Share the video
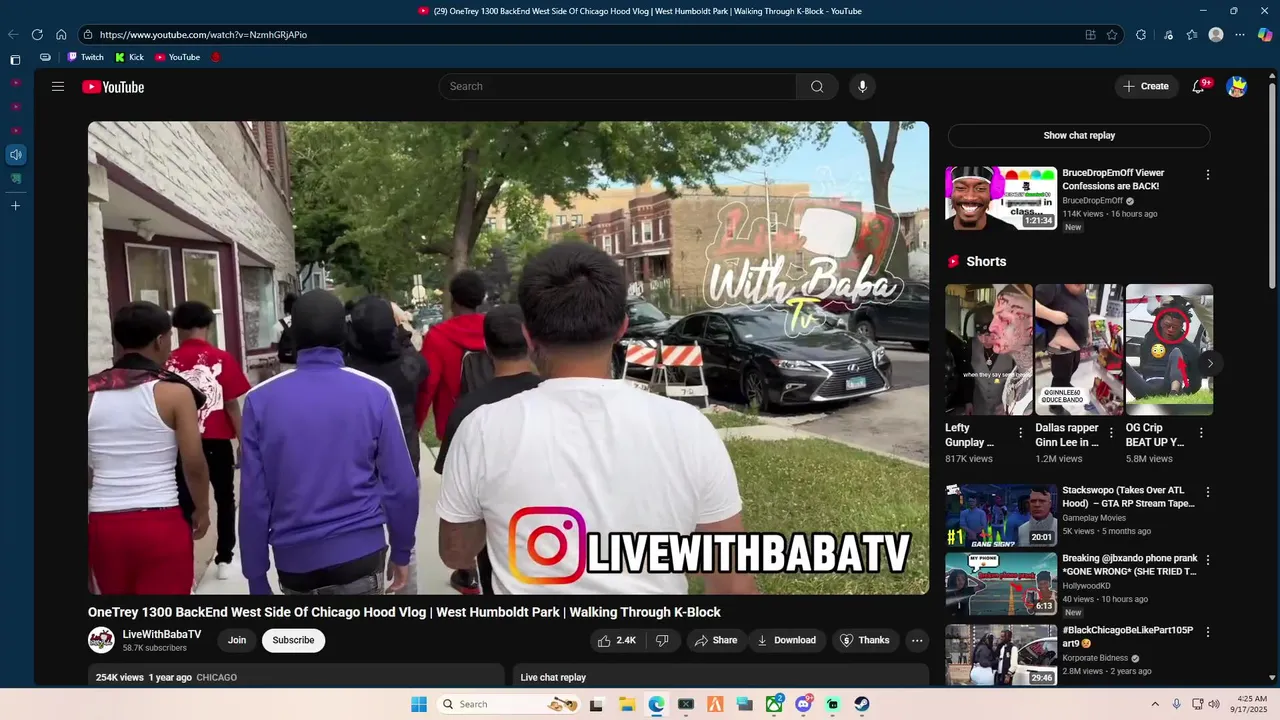The width and height of the screenshot is (1280, 720). coord(716,641)
